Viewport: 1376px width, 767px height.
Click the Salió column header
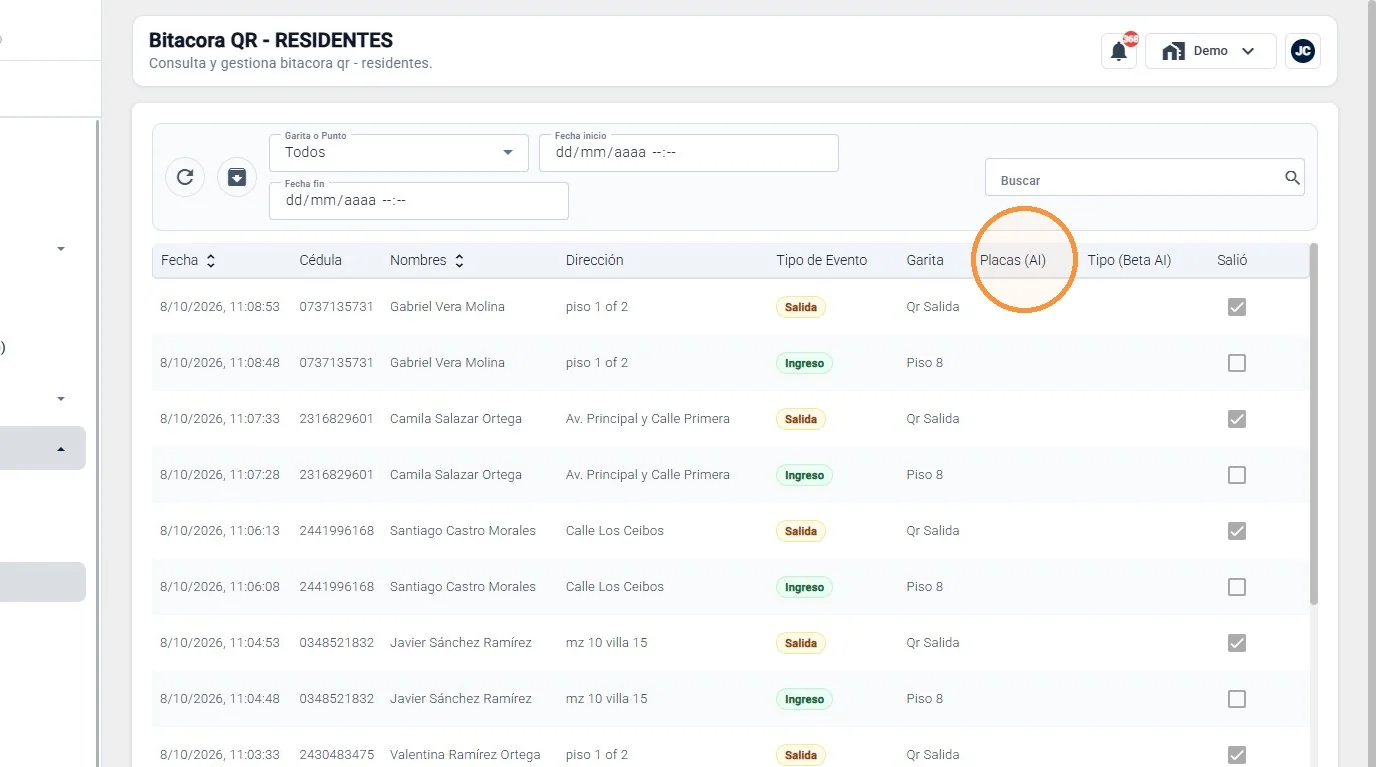click(x=1232, y=260)
